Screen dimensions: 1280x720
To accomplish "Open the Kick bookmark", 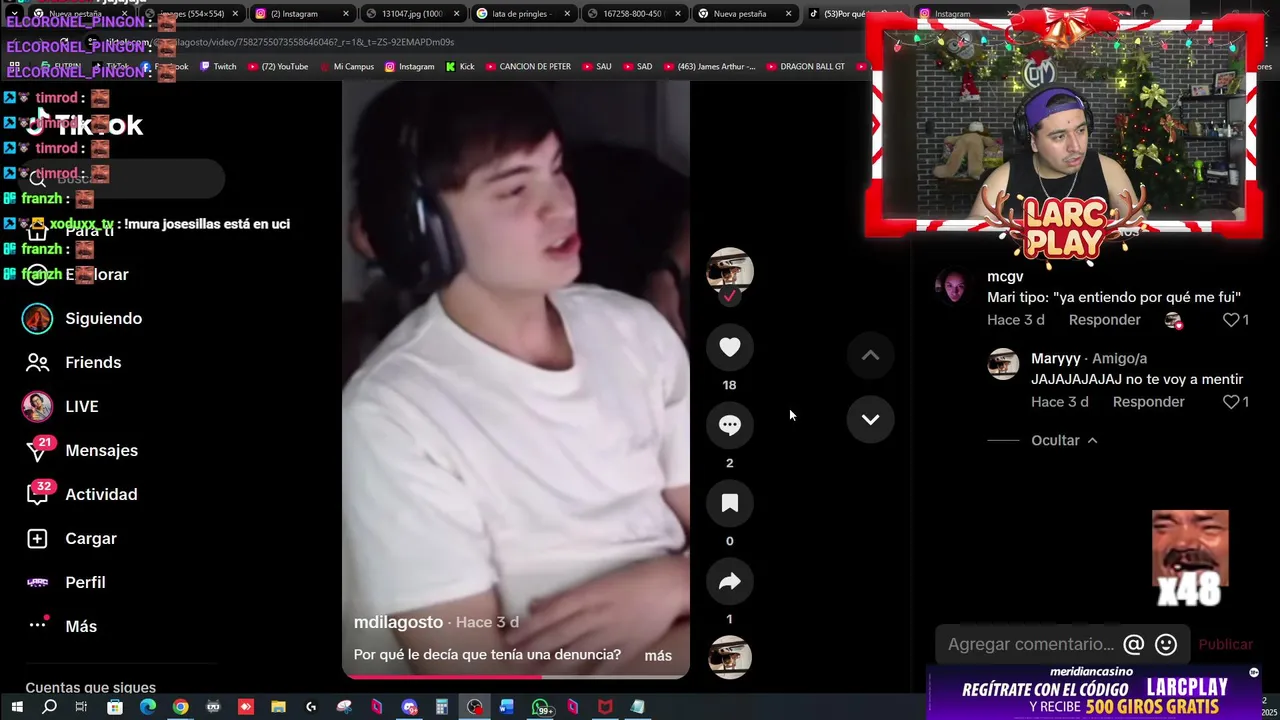I will 460,67.
